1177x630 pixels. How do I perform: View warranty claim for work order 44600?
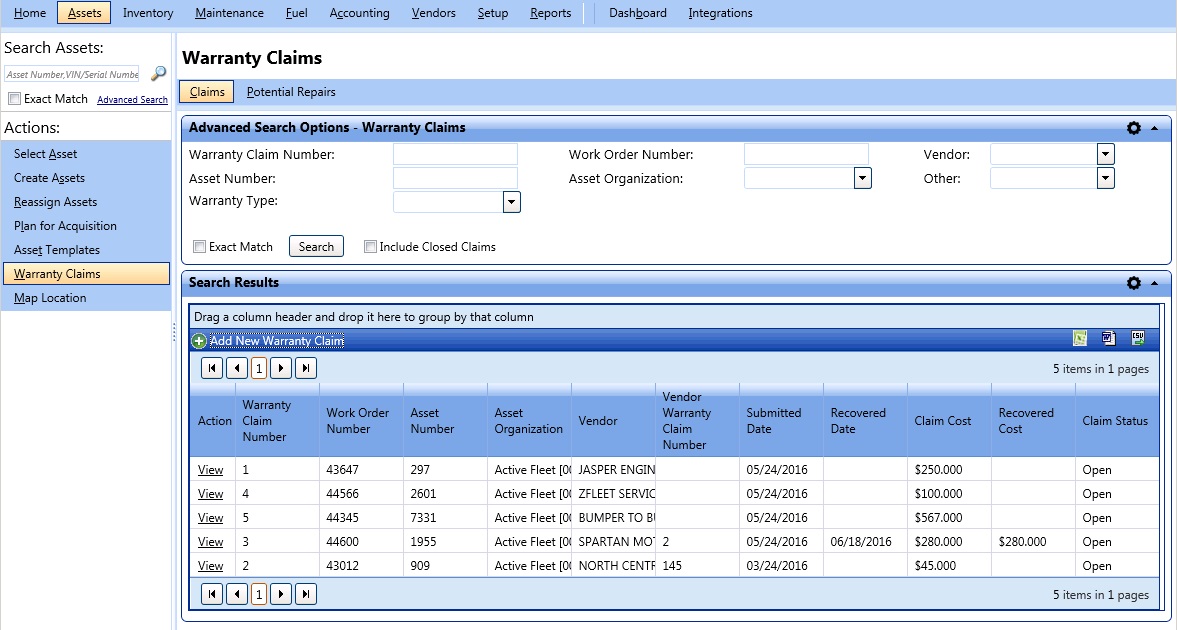pos(210,542)
